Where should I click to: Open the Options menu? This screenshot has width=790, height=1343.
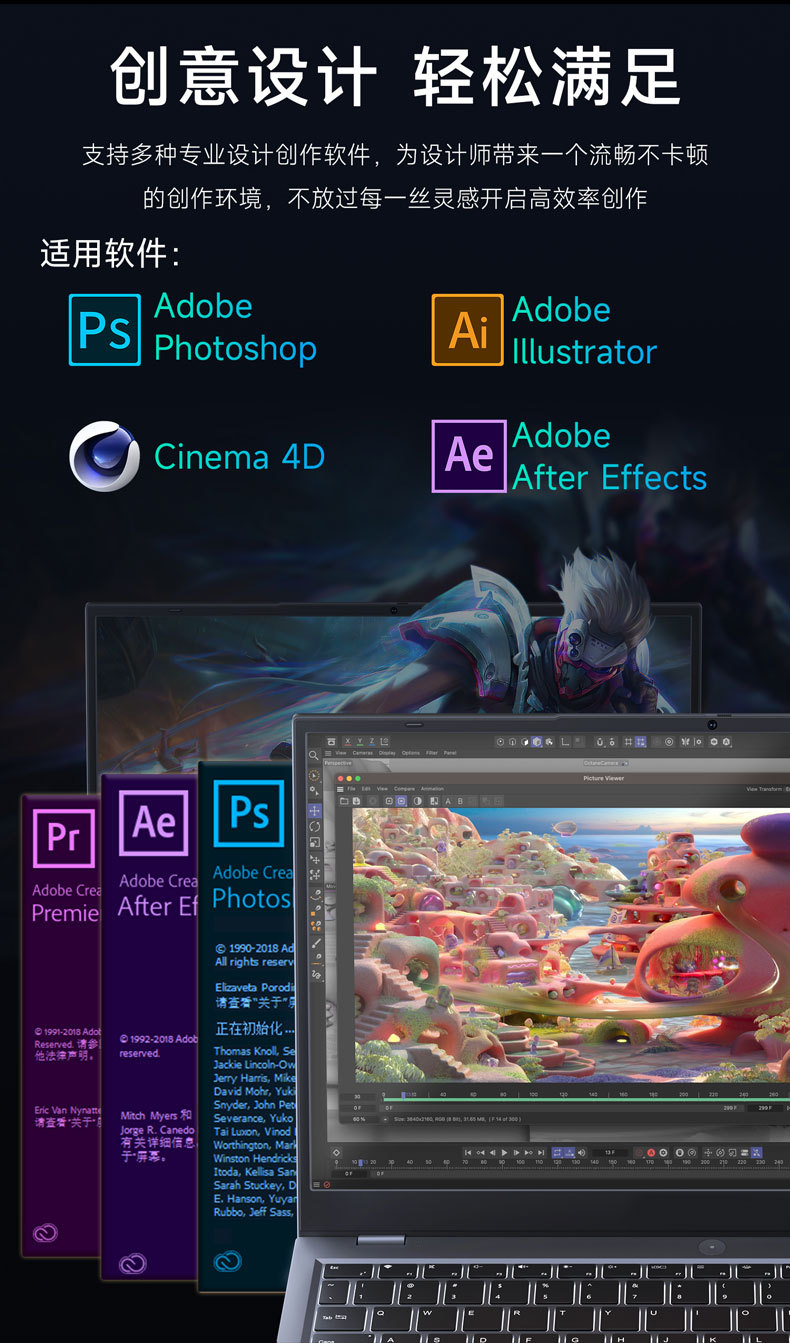410,752
